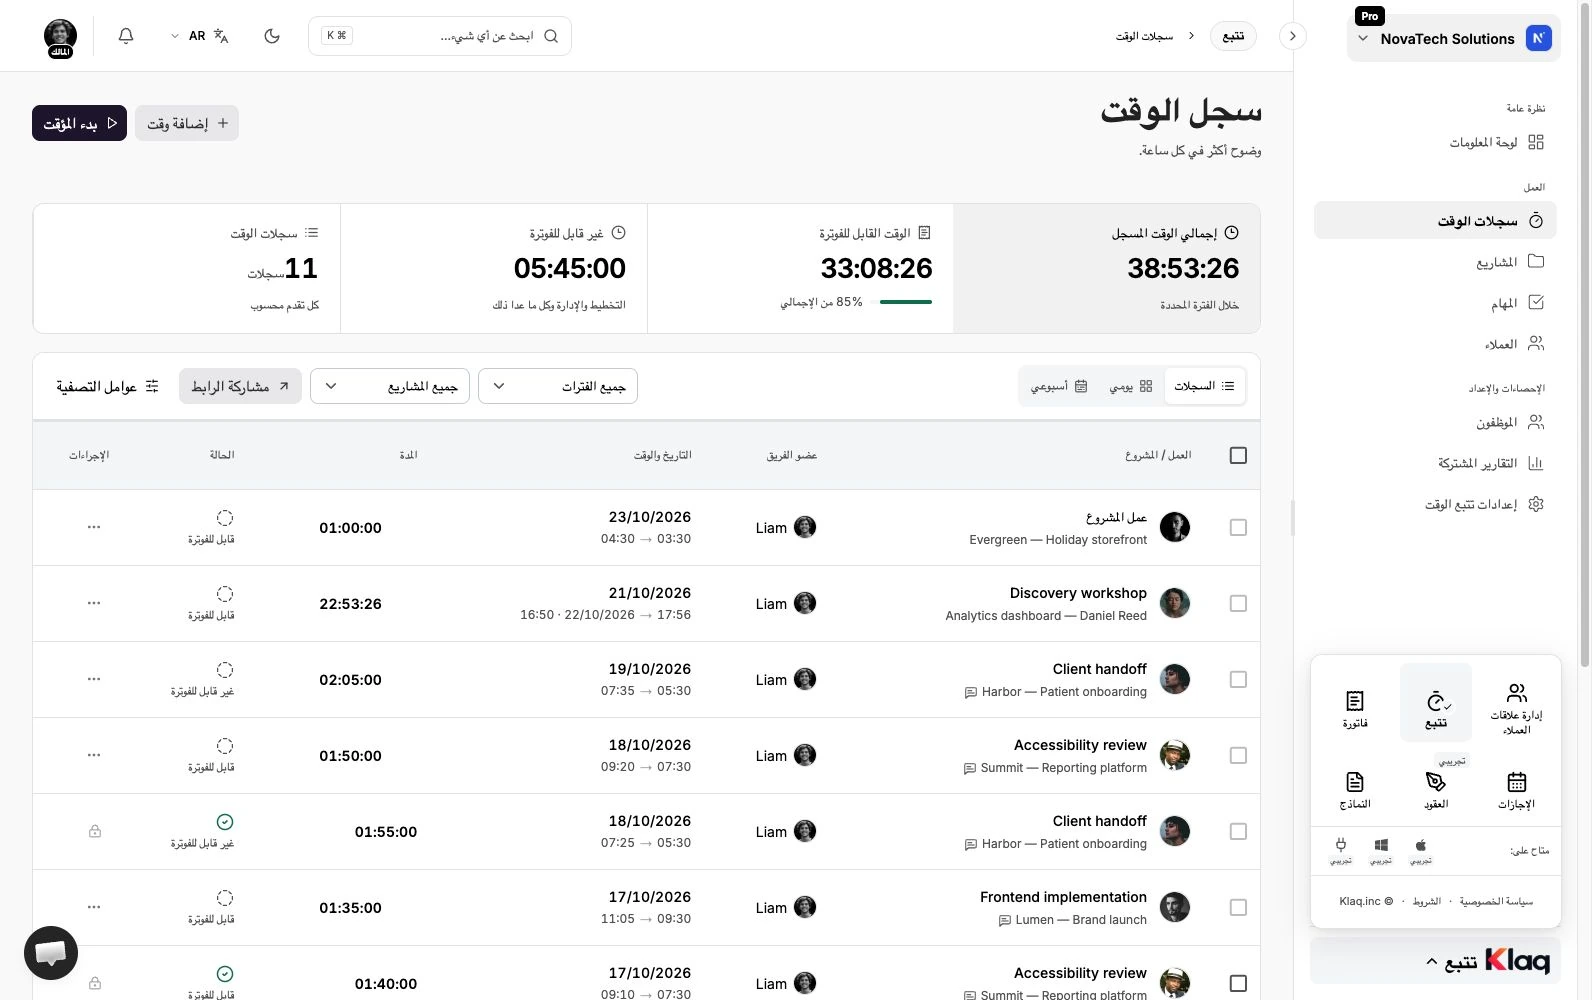This screenshot has width=1592, height=1000.
Task: Check the 18/10/2026 Accessibility review checkbox
Action: point(1238,755)
